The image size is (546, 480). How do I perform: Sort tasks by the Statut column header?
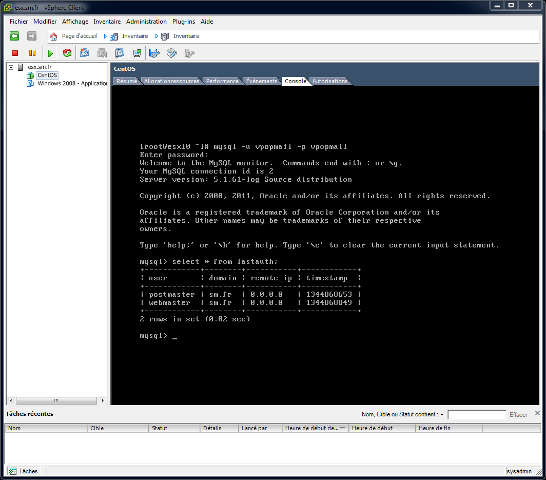(x=174, y=428)
